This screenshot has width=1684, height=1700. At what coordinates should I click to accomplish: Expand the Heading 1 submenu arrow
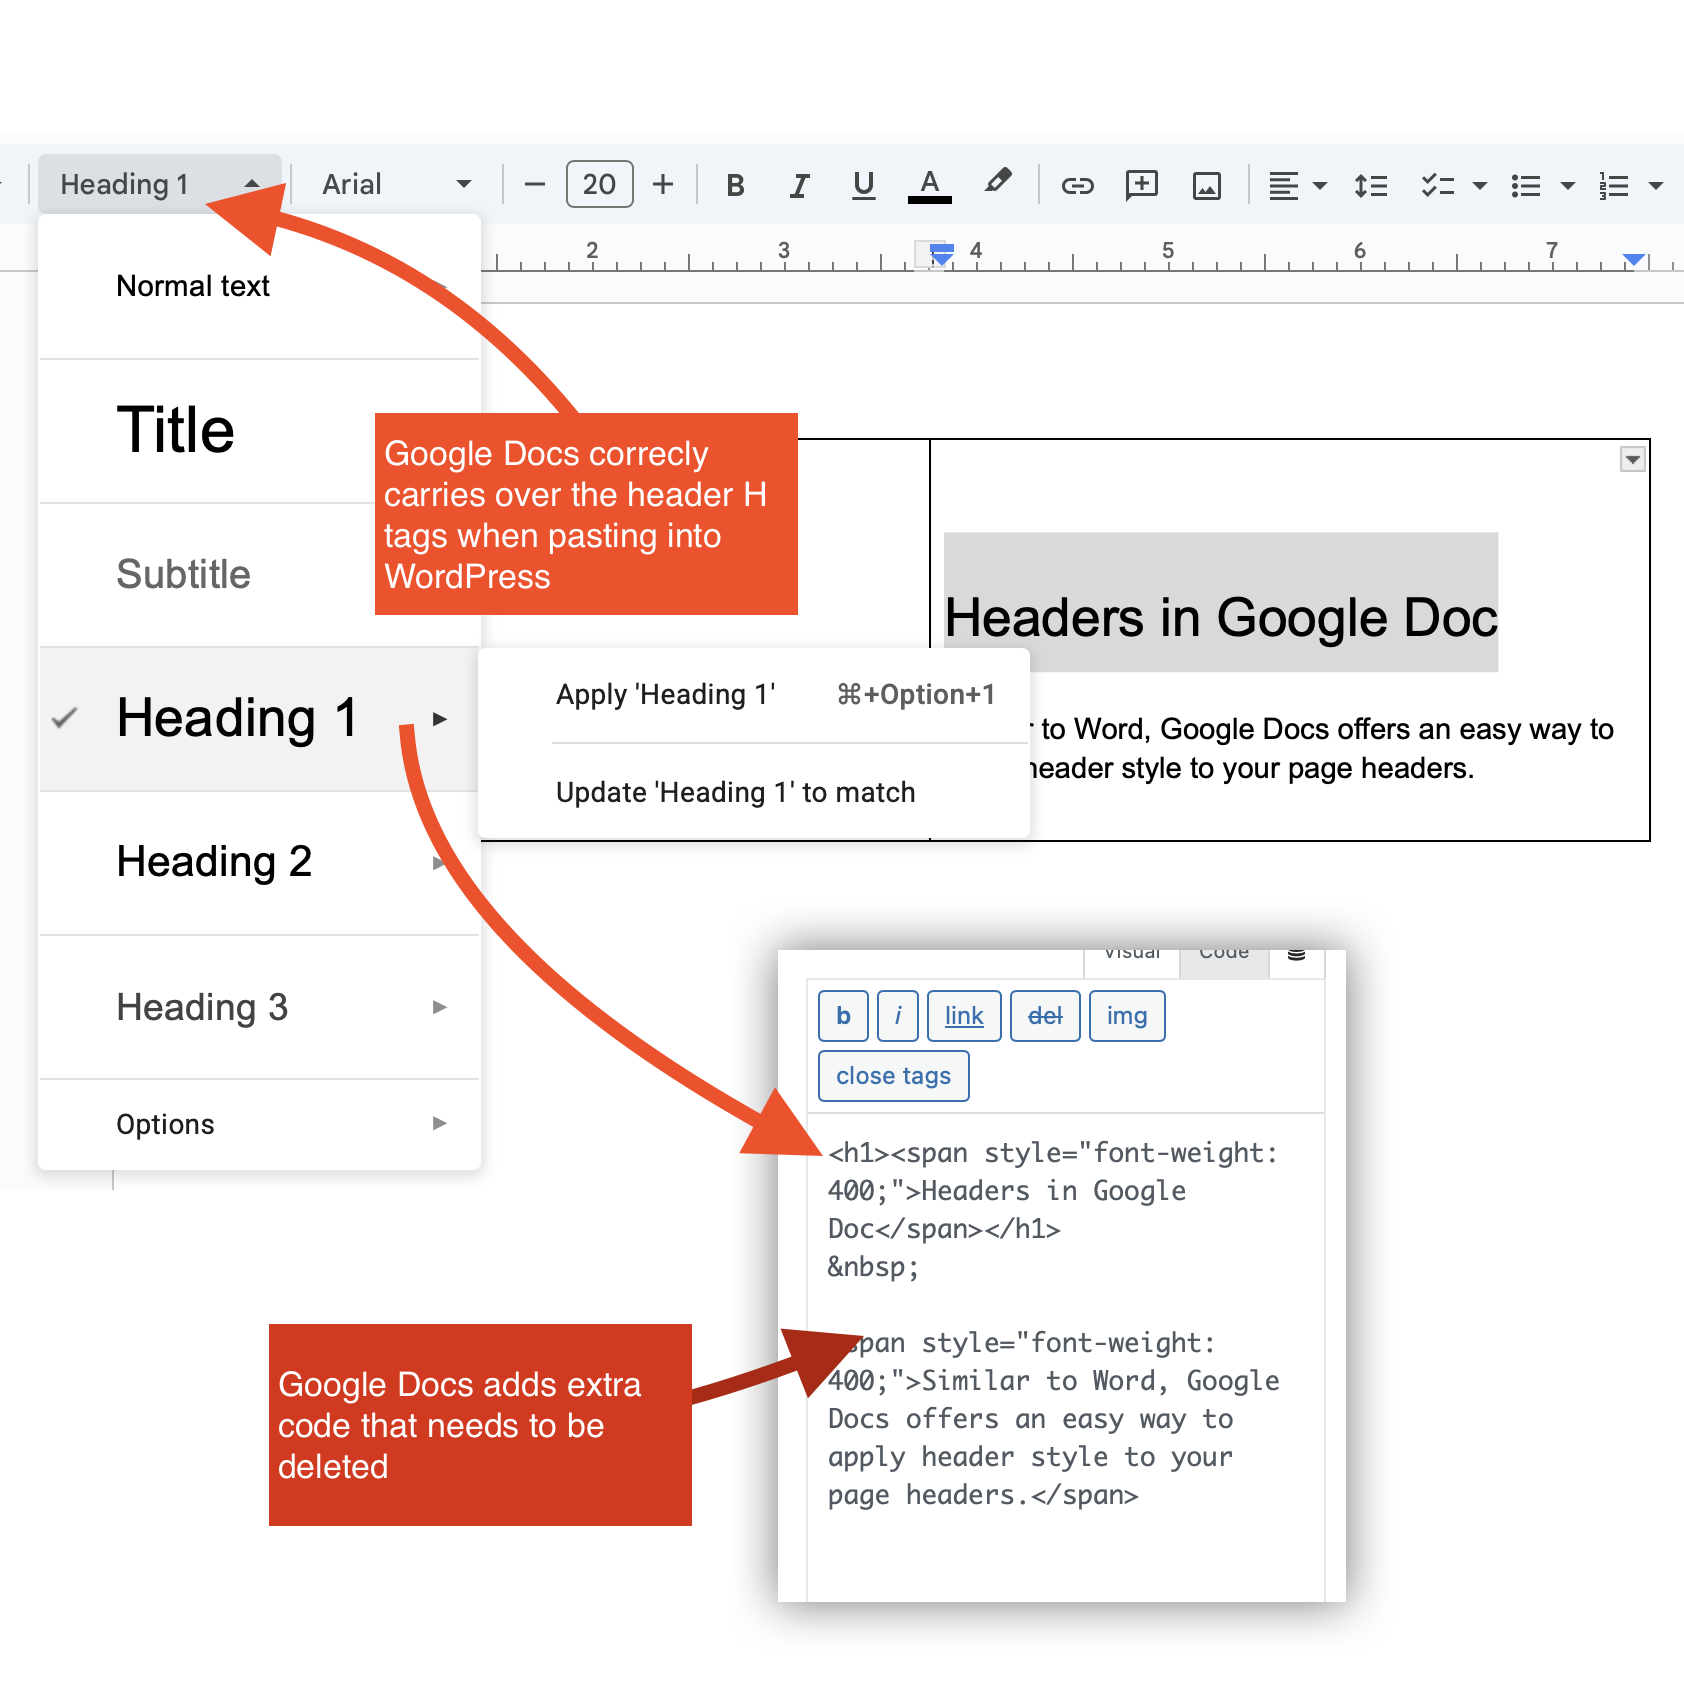pos(439,719)
